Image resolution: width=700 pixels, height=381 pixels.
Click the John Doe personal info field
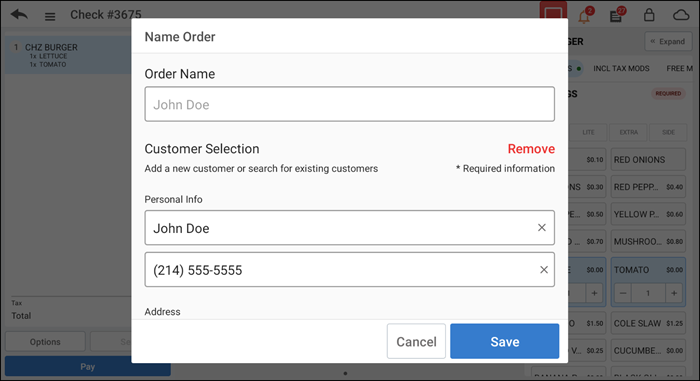pos(350,228)
